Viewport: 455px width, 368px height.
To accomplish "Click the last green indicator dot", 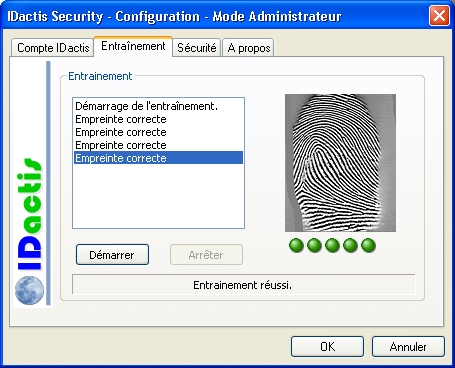I will (x=368, y=246).
